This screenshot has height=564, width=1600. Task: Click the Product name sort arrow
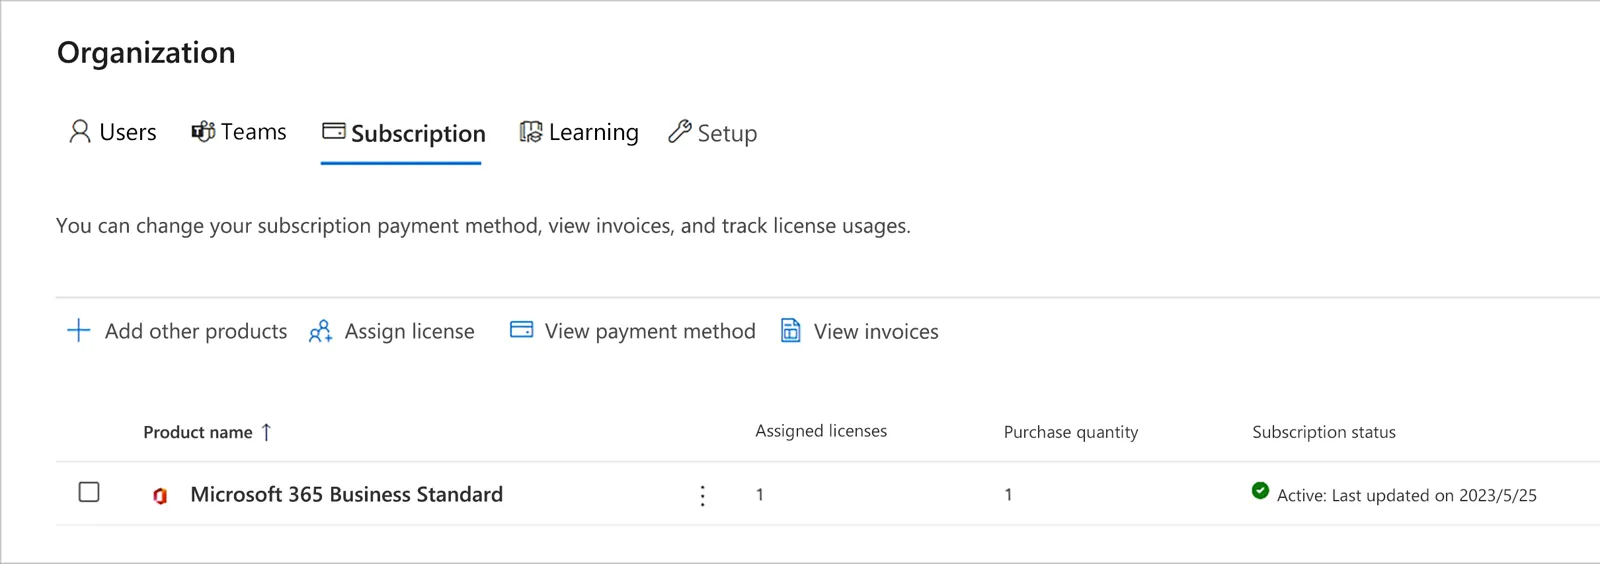[x=266, y=432]
